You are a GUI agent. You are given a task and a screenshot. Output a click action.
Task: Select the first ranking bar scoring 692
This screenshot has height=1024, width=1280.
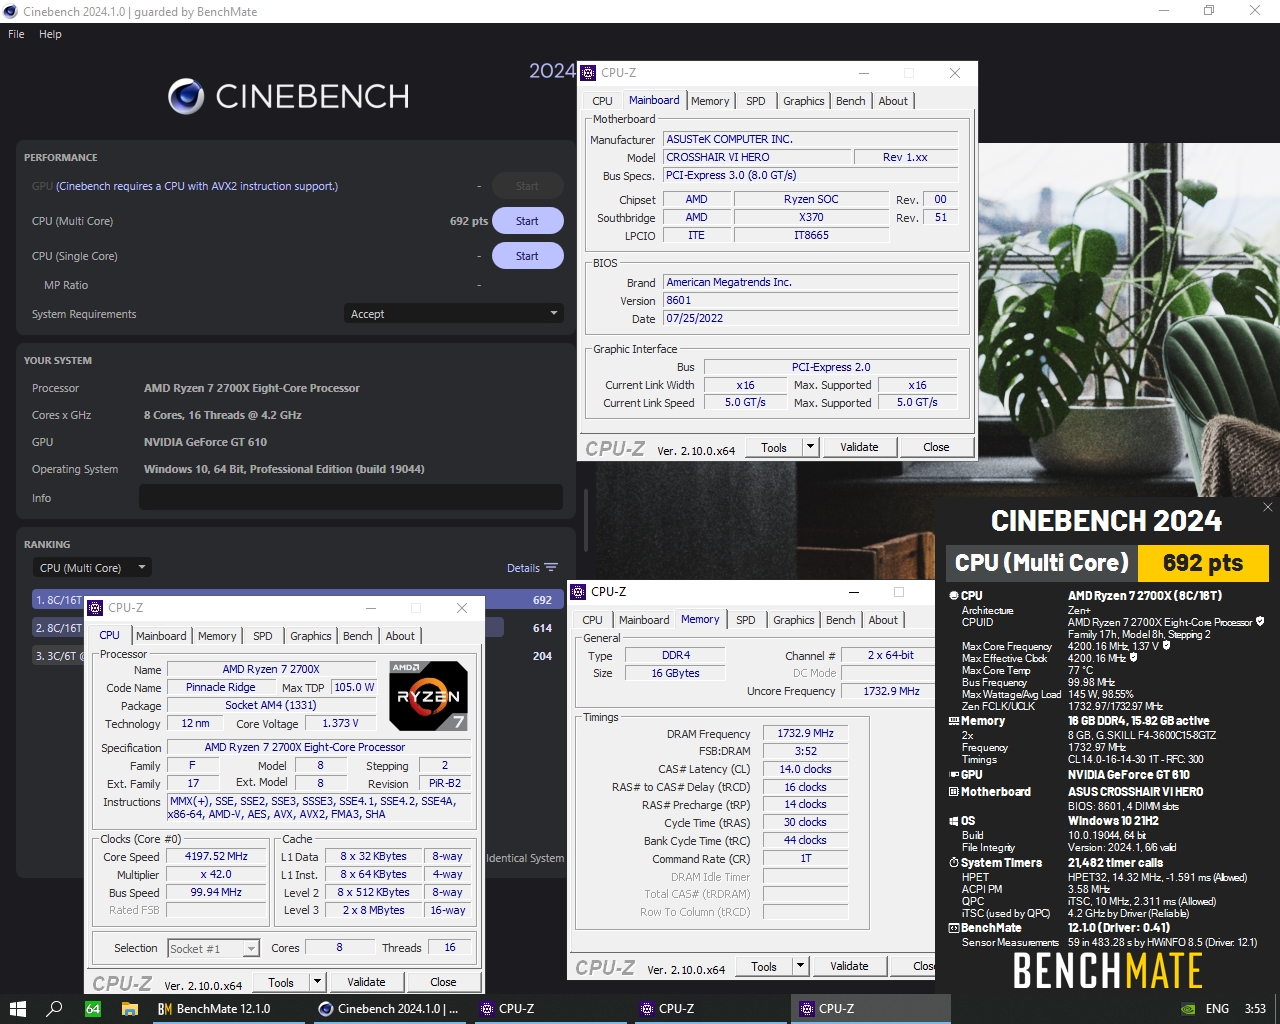[297, 599]
